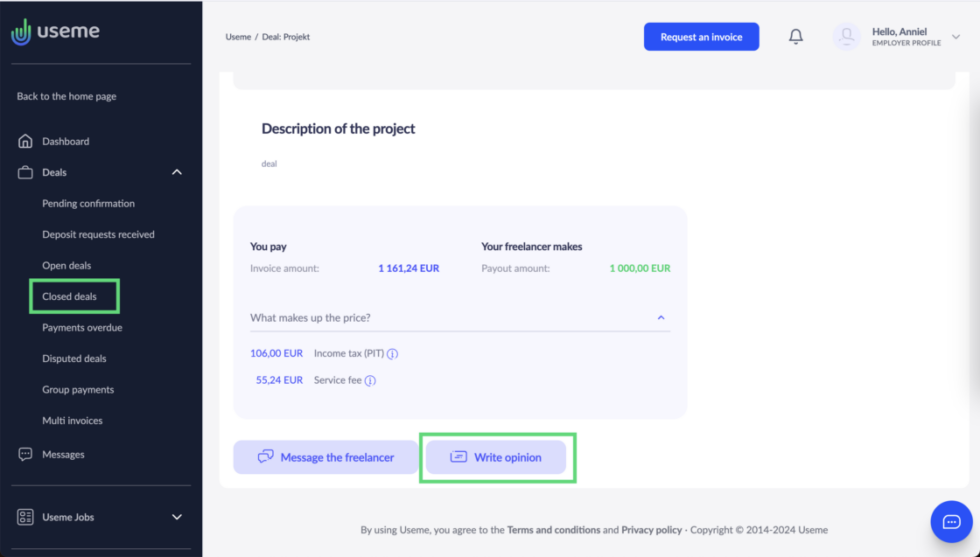Click the Service fee info icon
Image resolution: width=980 pixels, height=557 pixels.
pyautogui.click(x=370, y=381)
